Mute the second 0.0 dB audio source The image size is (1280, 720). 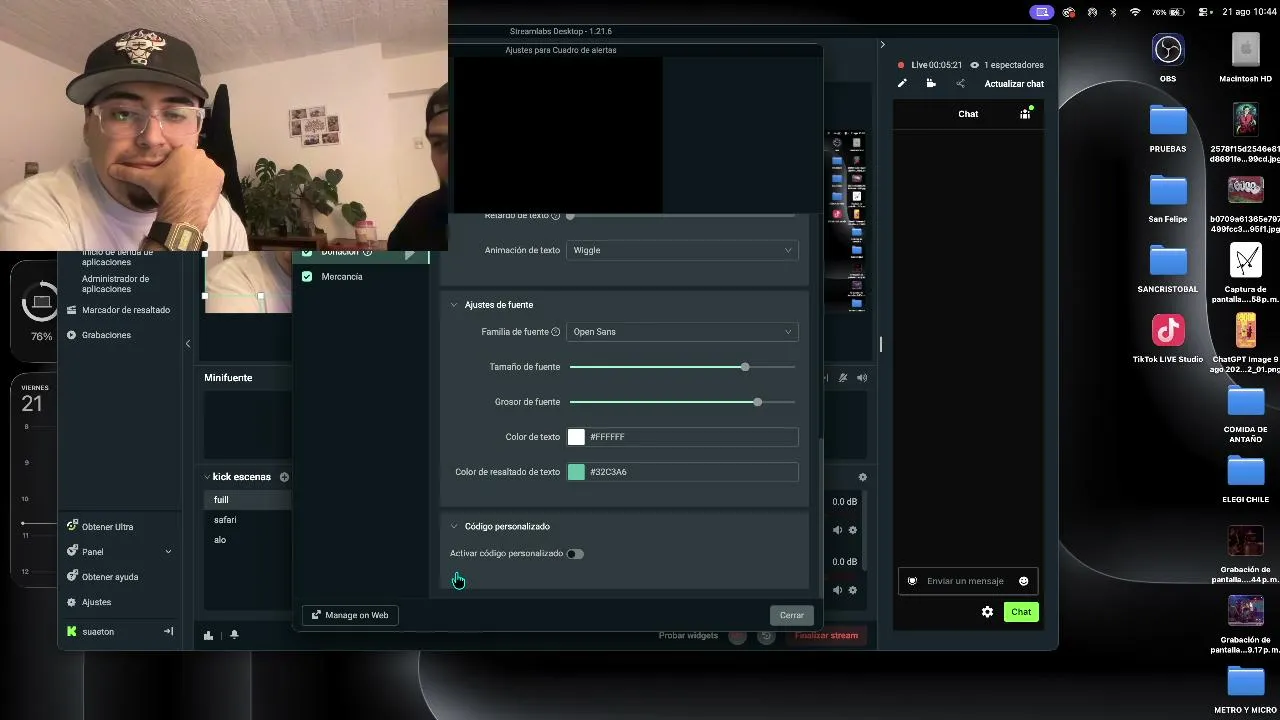coord(837,590)
